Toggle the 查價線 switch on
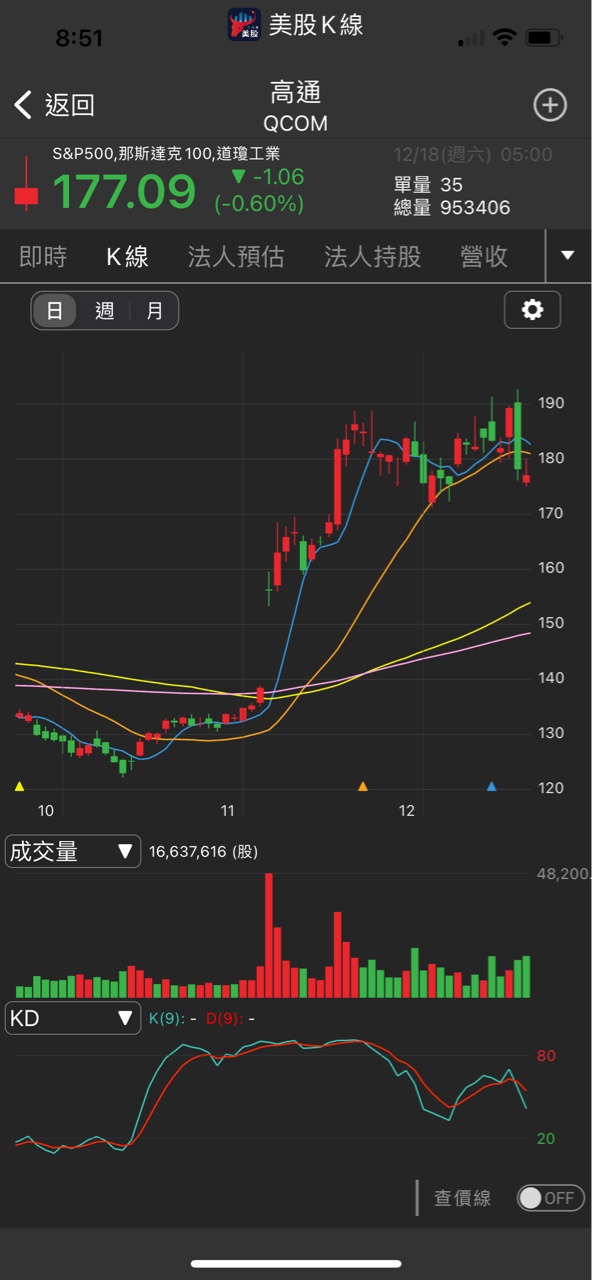This screenshot has width=592, height=1280. point(551,1197)
